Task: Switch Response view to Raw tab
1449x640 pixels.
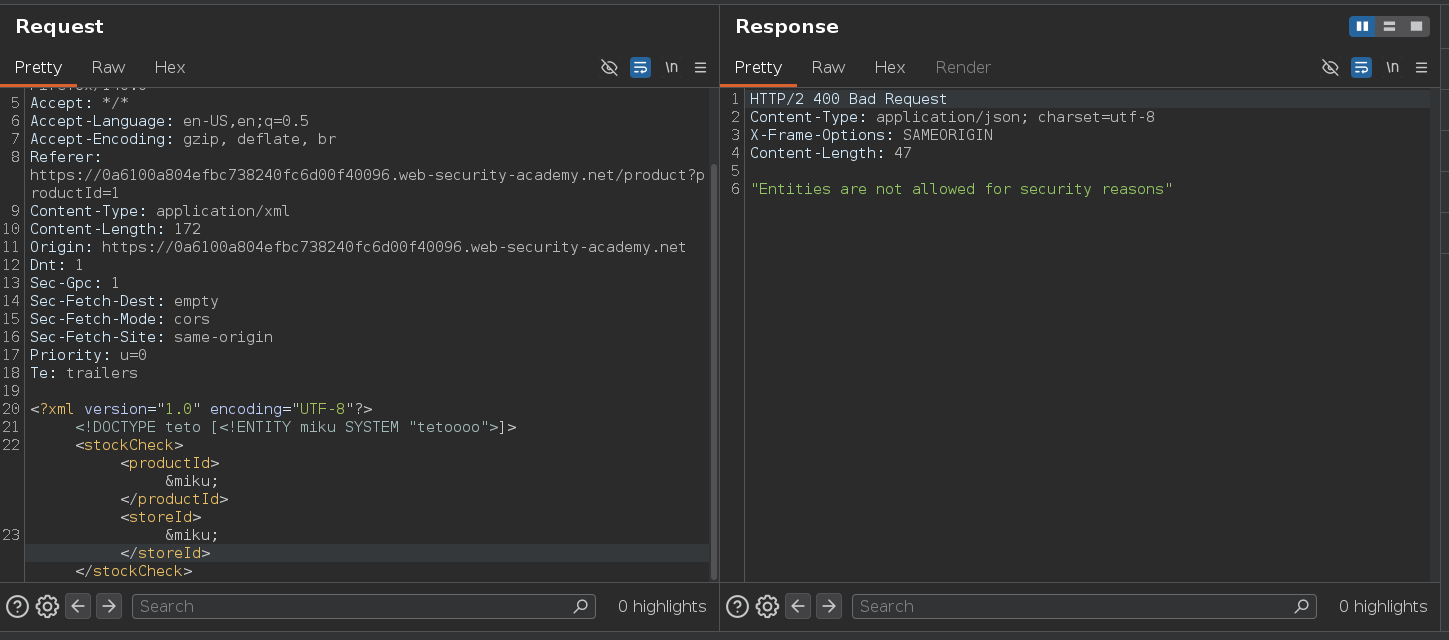Action: pos(828,67)
